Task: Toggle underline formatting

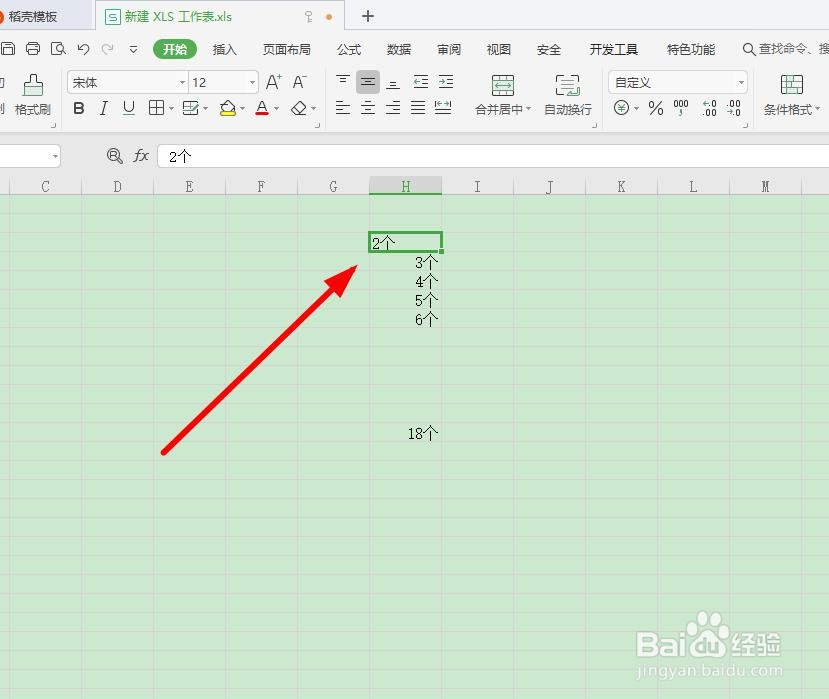Action: (x=128, y=108)
